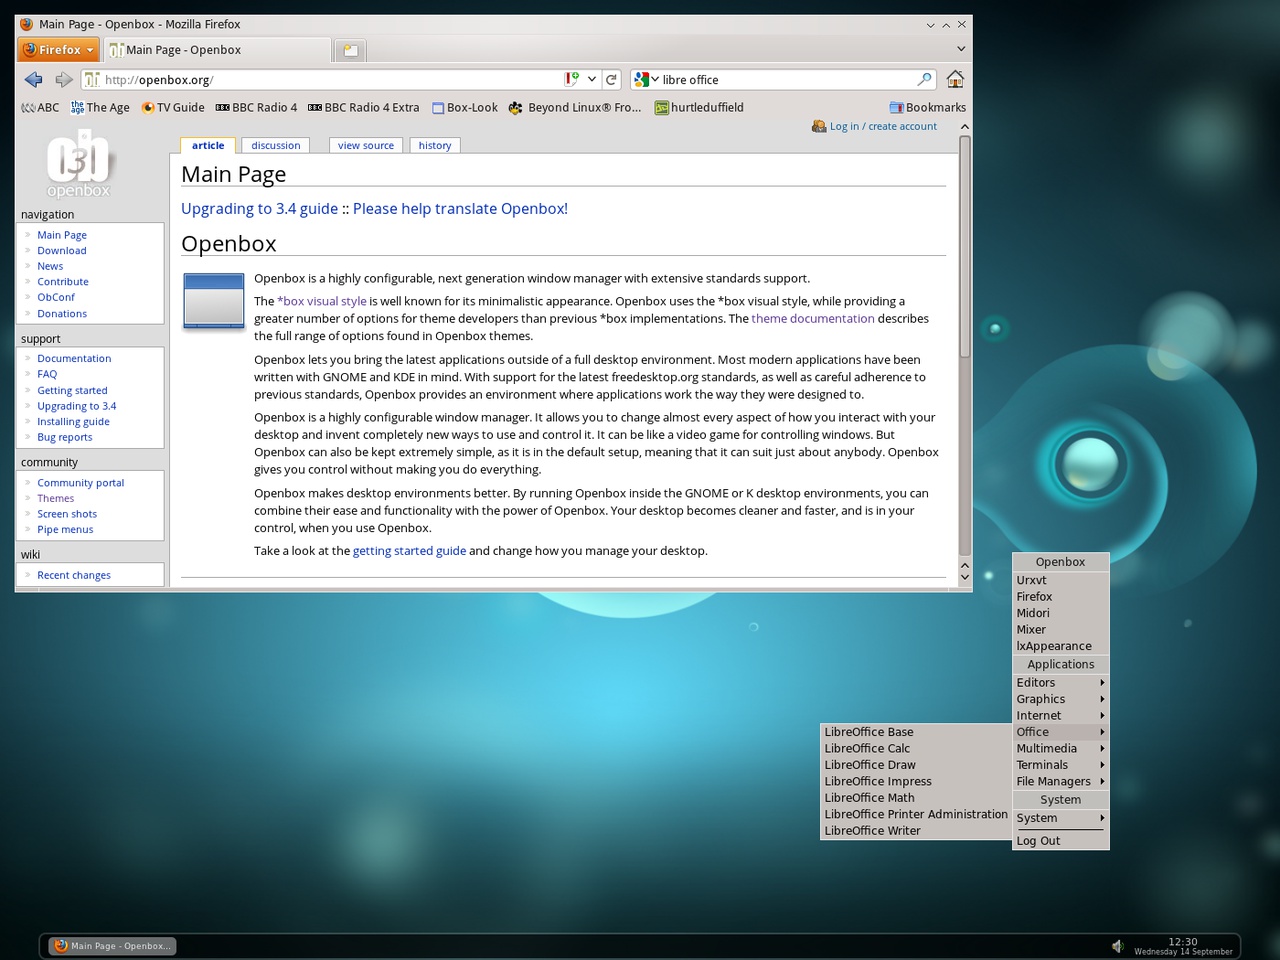Expand the Internet submenu
Image resolution: width=1280 pixels, height=960 pixels.
pos(1061,716)
